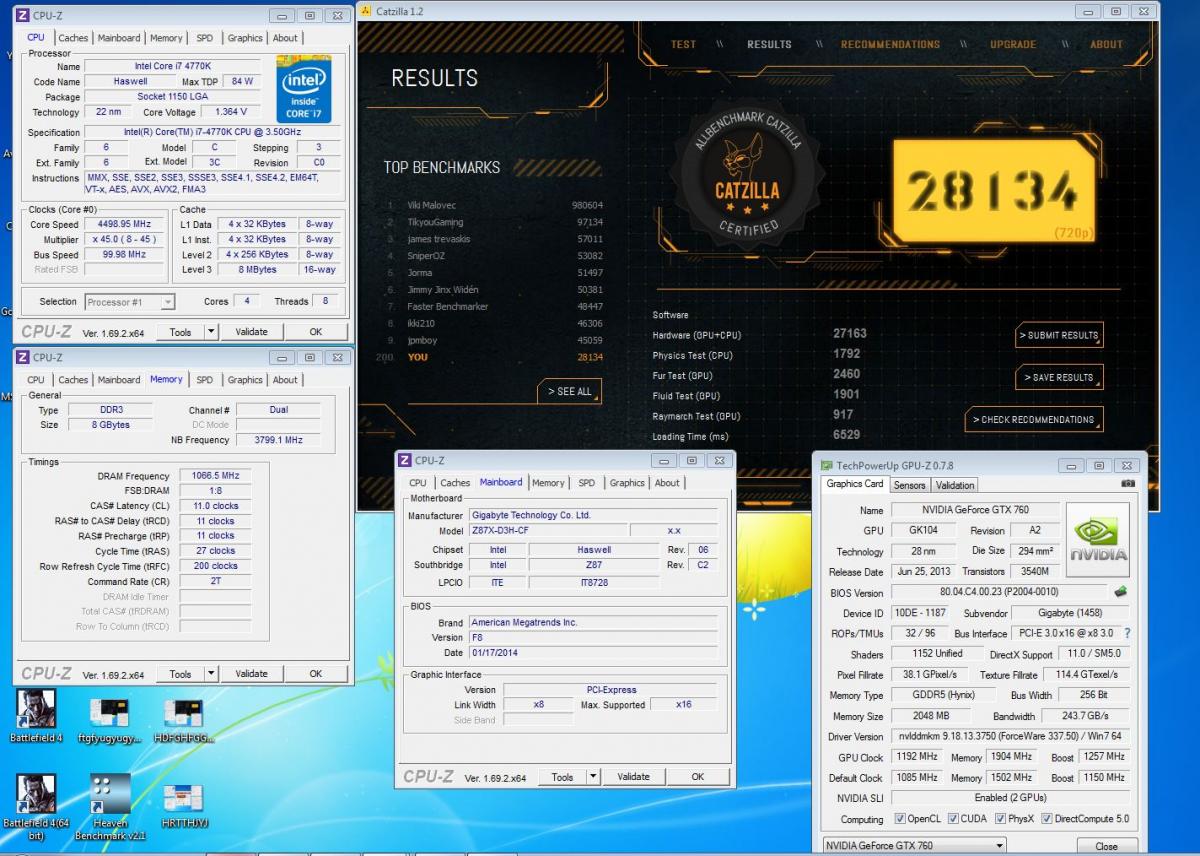Select SniperOZ entry in top benchmarks

coord(495,256)
